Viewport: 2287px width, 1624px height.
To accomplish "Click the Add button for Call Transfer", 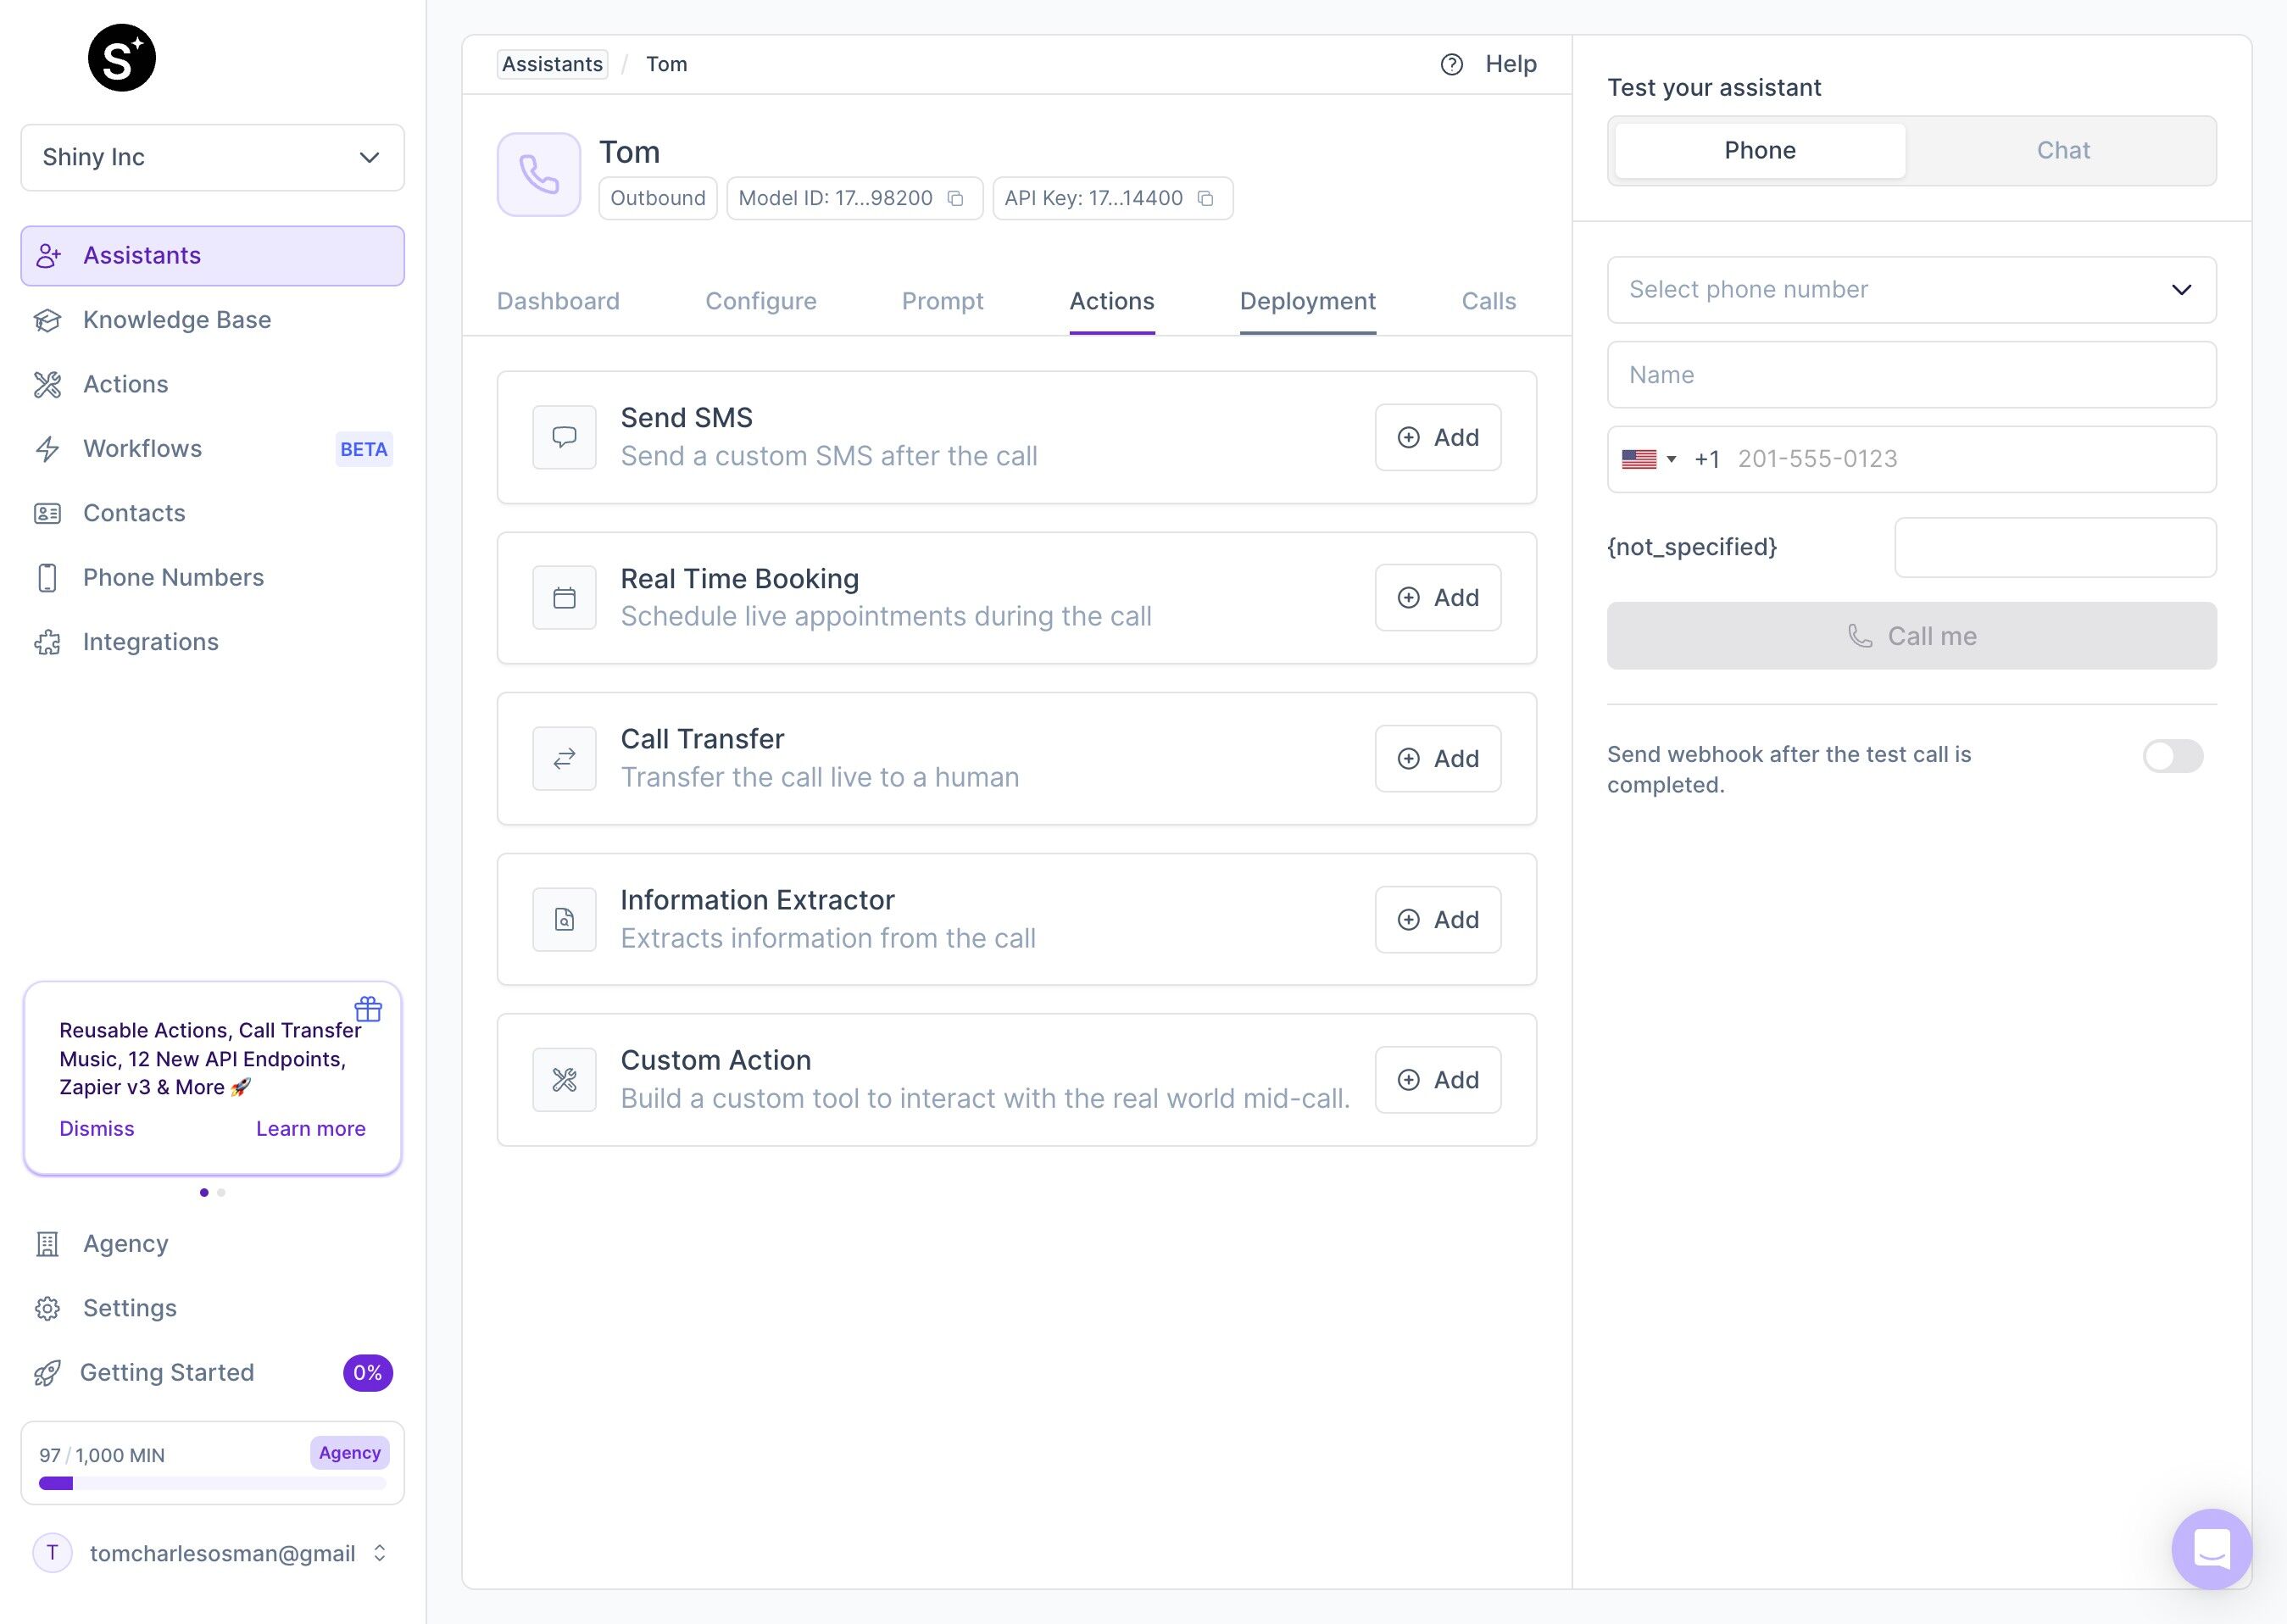I will point(1436,758).
